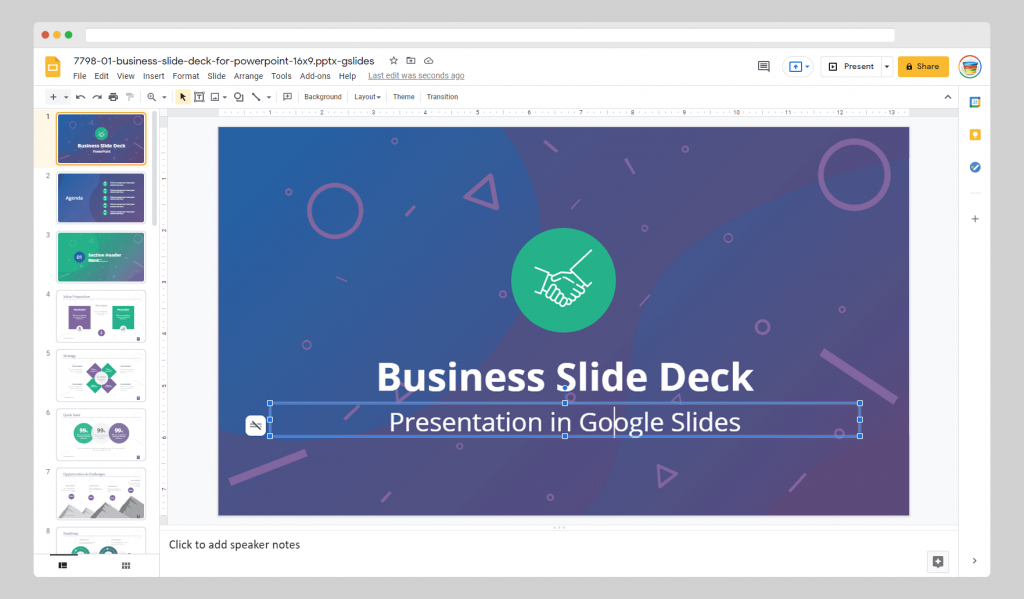Viewport: 1024px width, 599px height.
Task: Switch to filmstrip view
Action: (63, 565)
